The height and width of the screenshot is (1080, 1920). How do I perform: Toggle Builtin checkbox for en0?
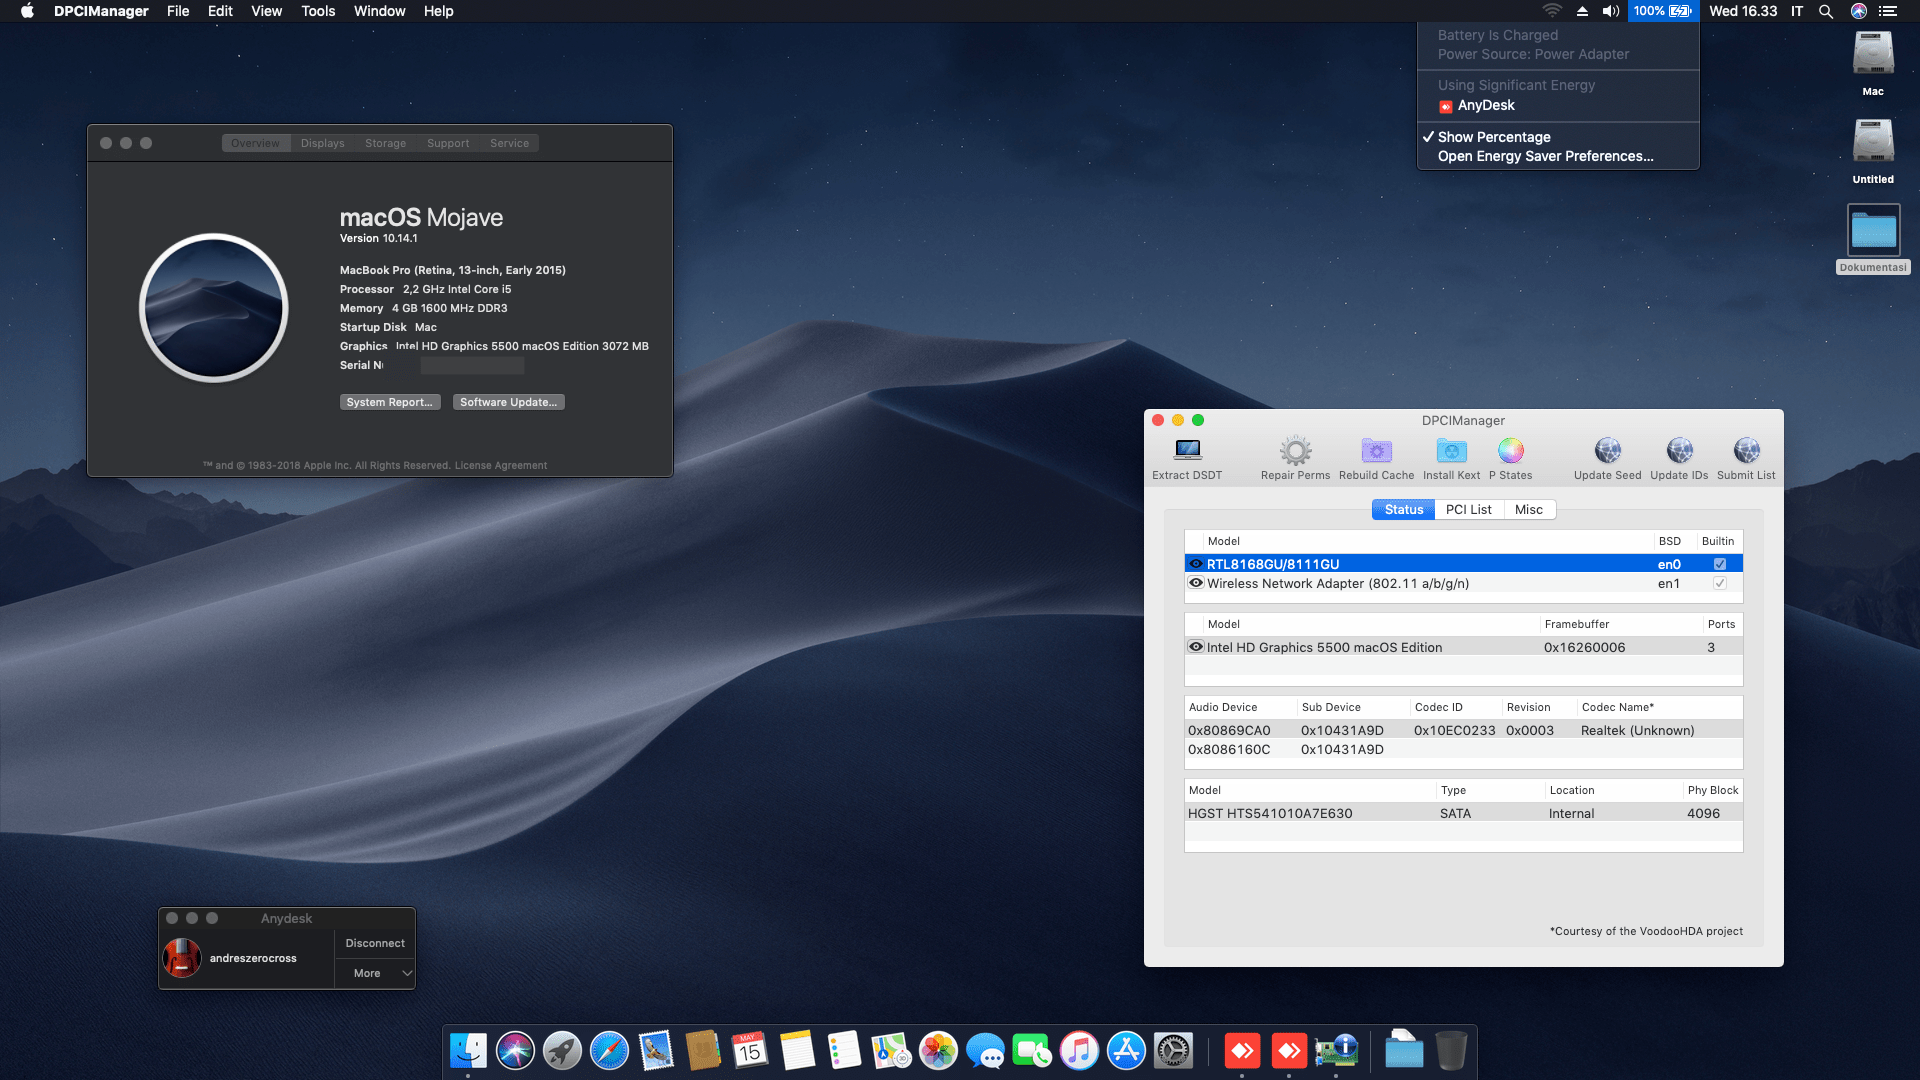pos(1720,564)
